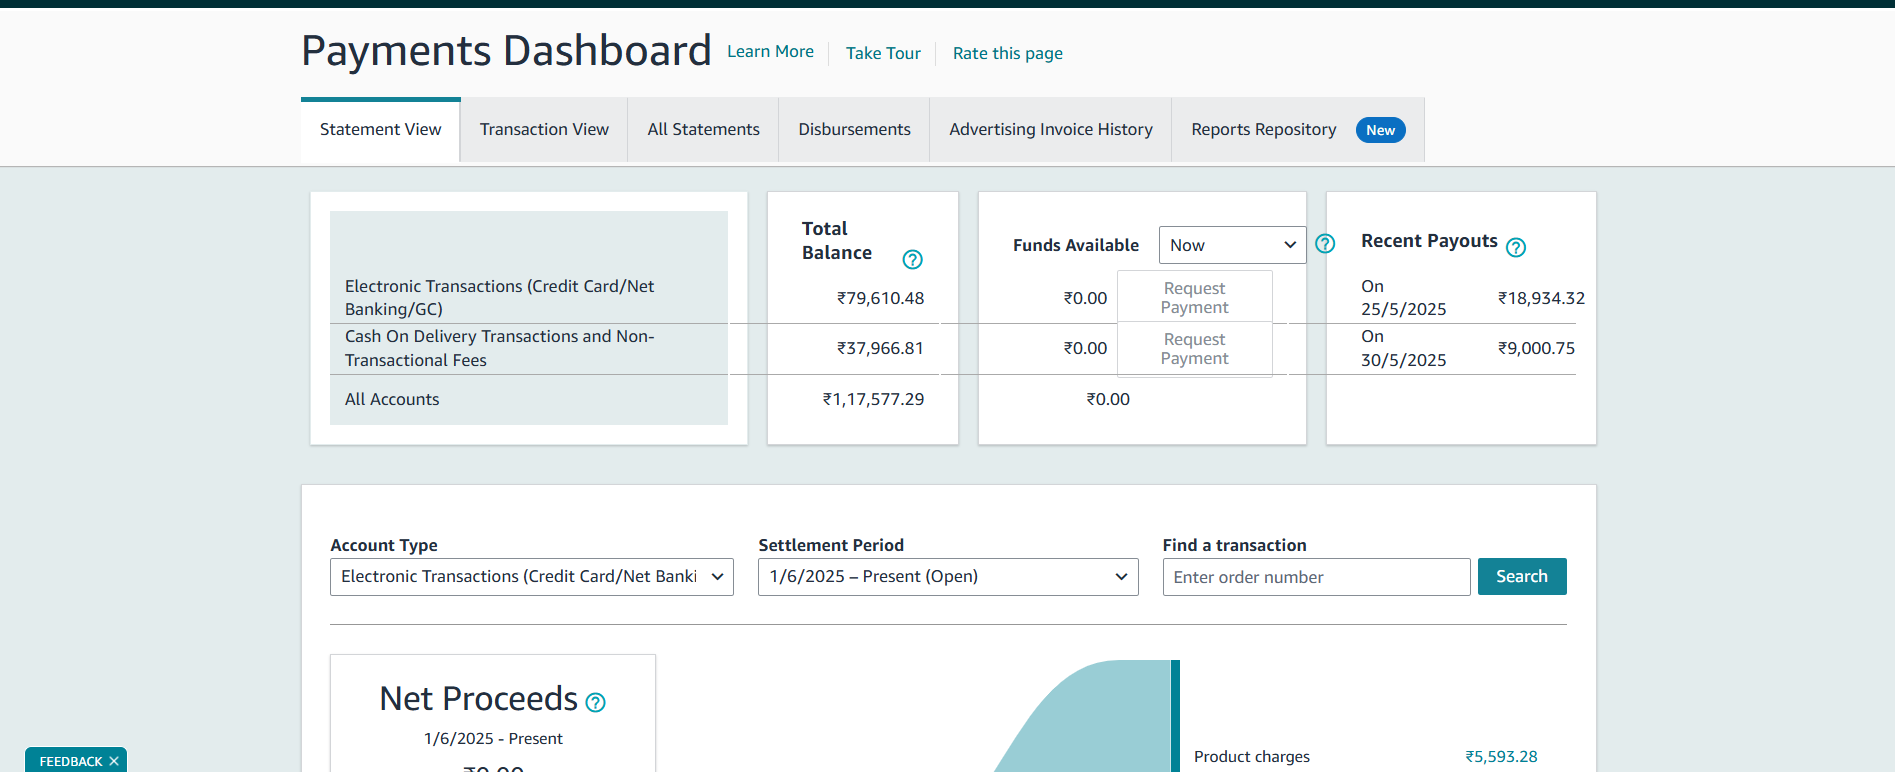Click the Product charges label
Viewport: 1895px width, 772px height.
click(x=1252, y=757)
